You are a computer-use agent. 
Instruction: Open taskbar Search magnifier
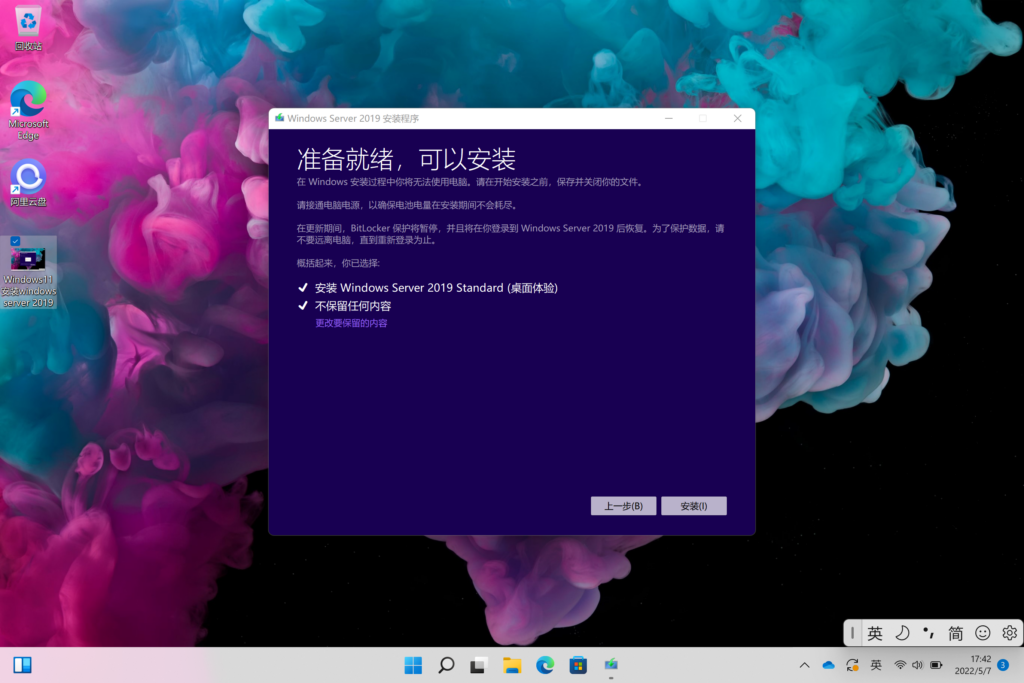[446, 665]
